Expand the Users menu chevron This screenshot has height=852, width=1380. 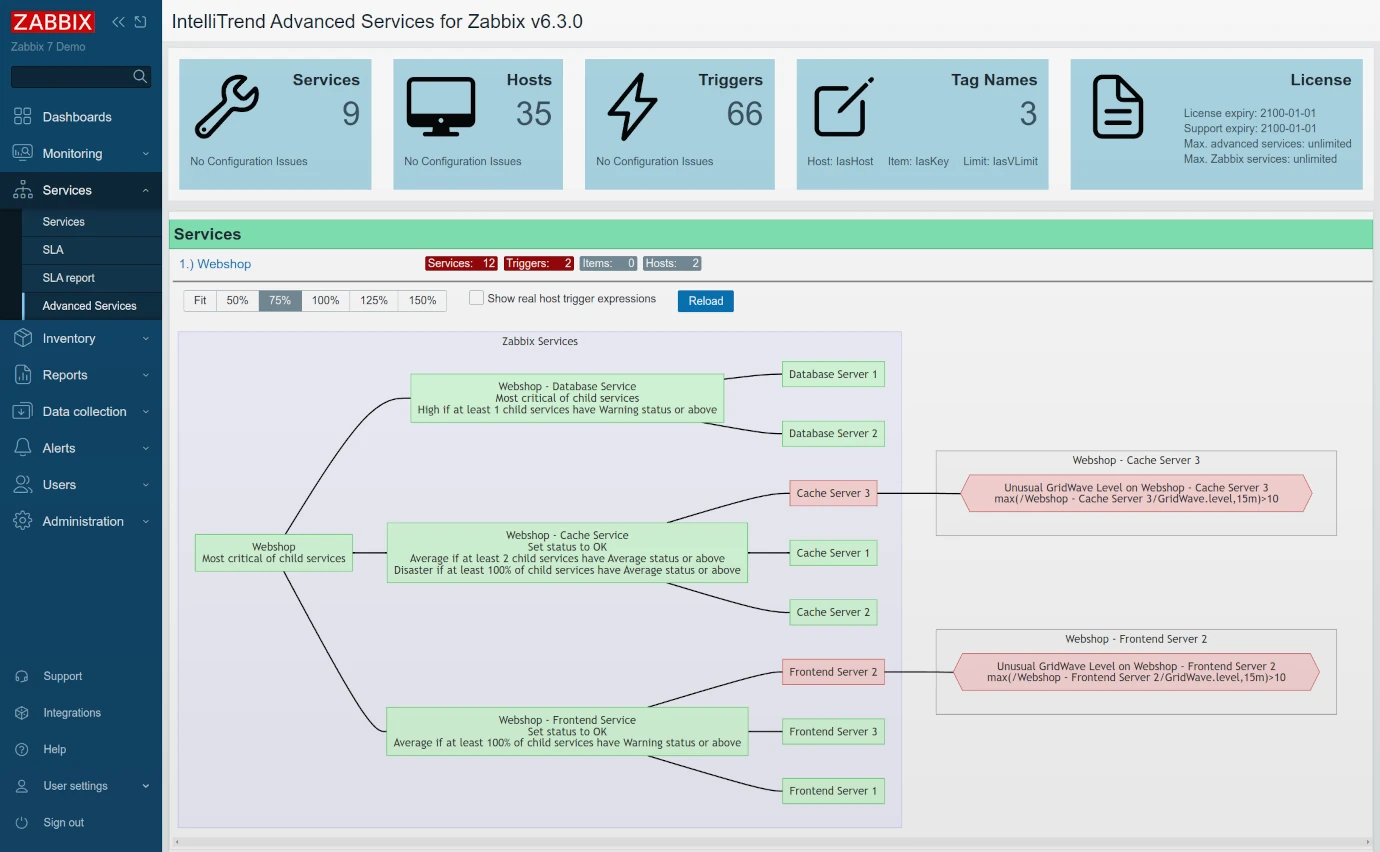click(146, 485)
